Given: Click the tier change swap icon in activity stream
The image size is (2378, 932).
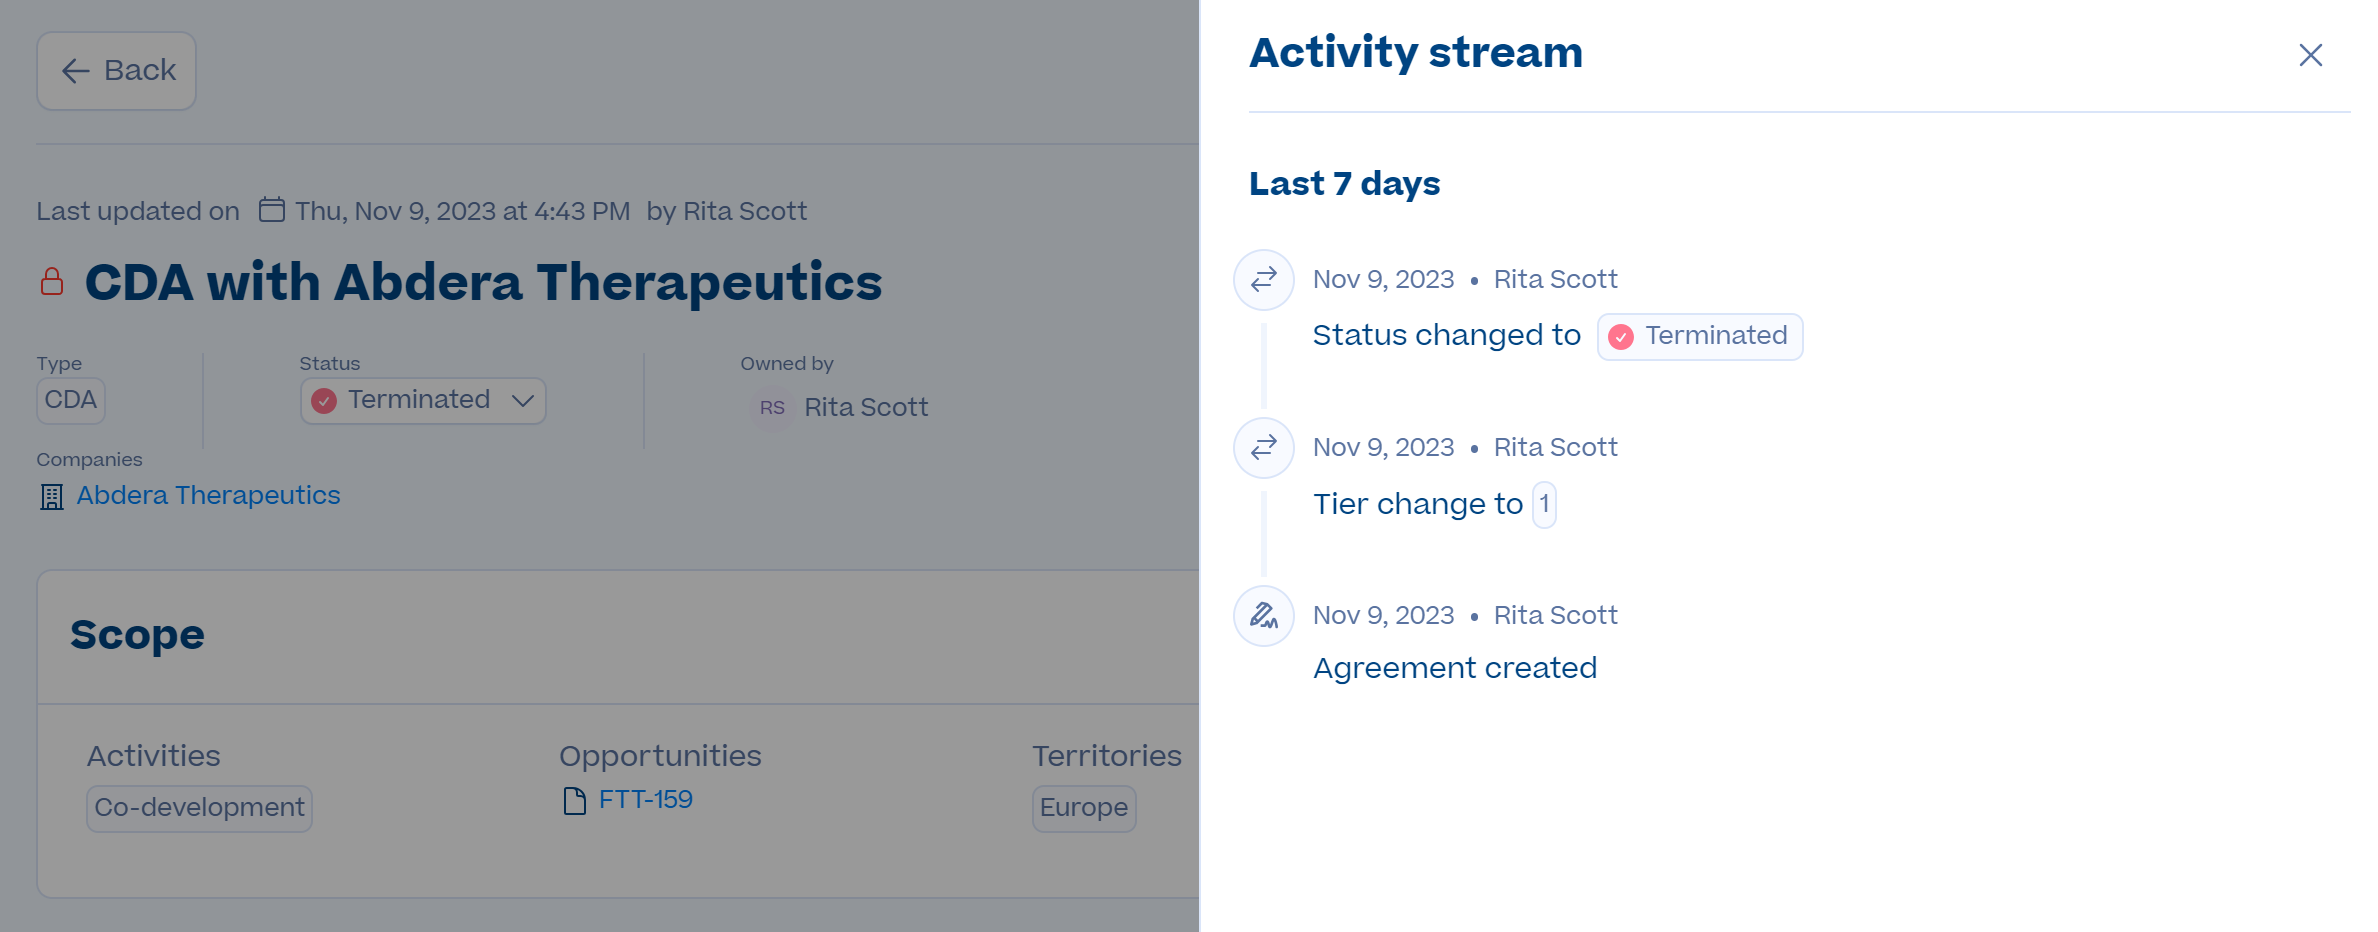Looking at the screenshot, I should coord(1264,447).
